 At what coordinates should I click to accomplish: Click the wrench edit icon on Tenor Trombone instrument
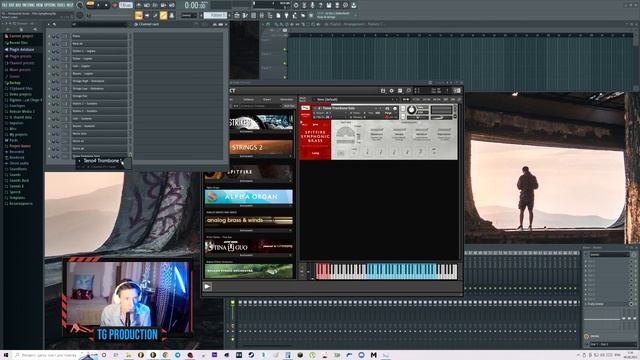(x=305, y=109)
